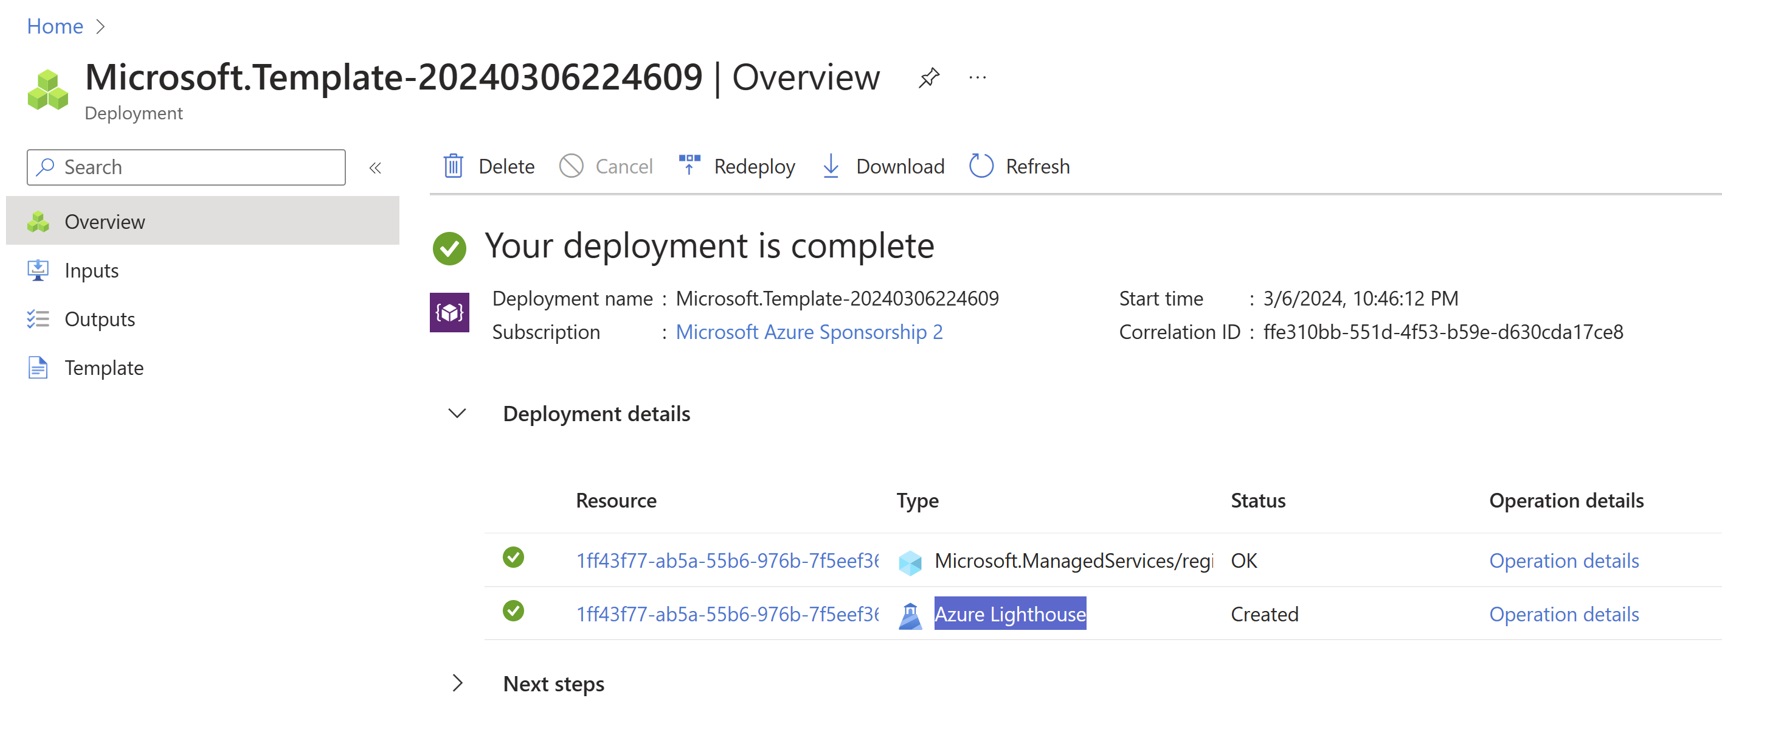Click the Template document icon in sidebar
This screenshot has width=1765, height=751.
[38, 368]
